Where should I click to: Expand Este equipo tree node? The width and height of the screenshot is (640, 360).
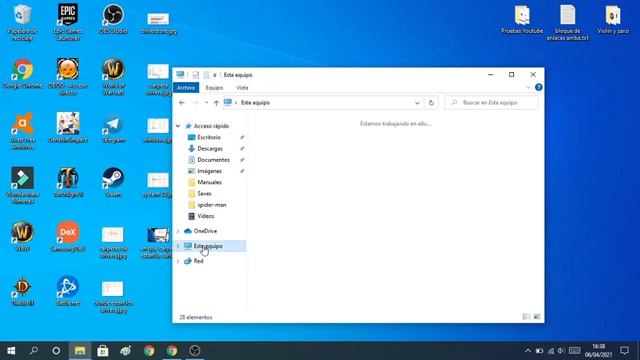[x=178, y=246]
